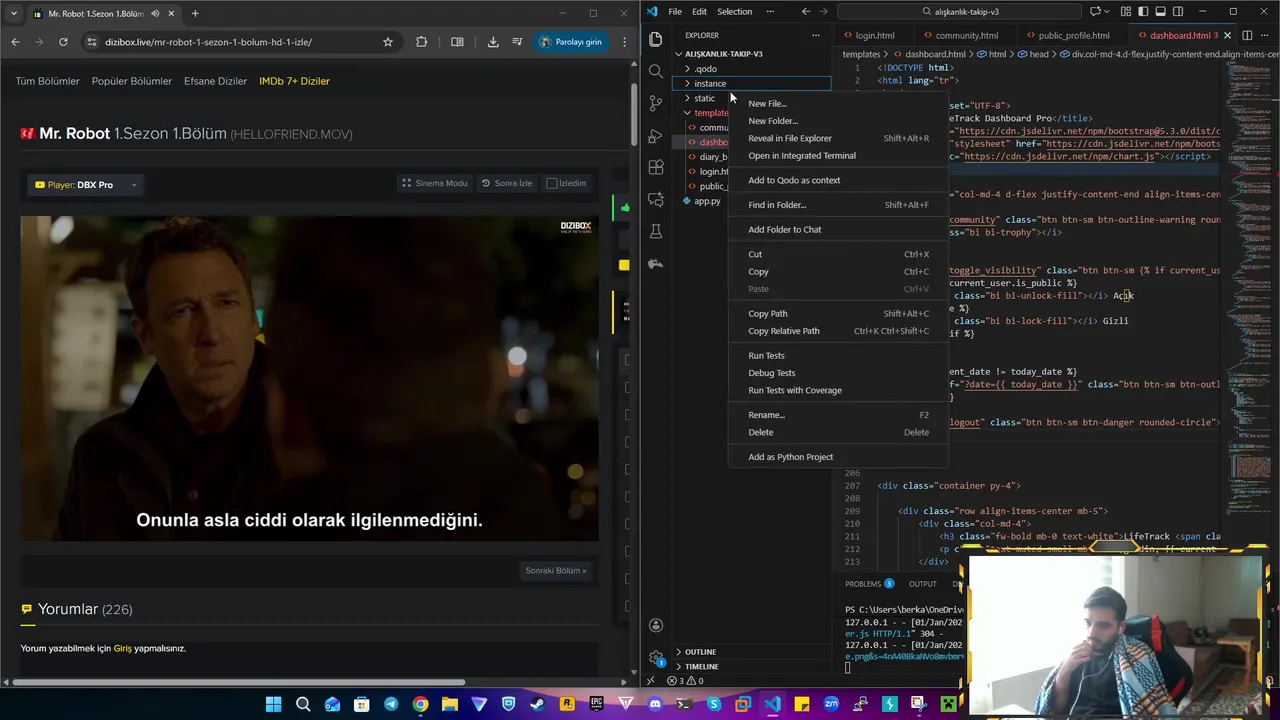This screenshot has width=1280, height=720.
Task: Open IMDb 7+ Diziler link
Action: tap(294, 81)
